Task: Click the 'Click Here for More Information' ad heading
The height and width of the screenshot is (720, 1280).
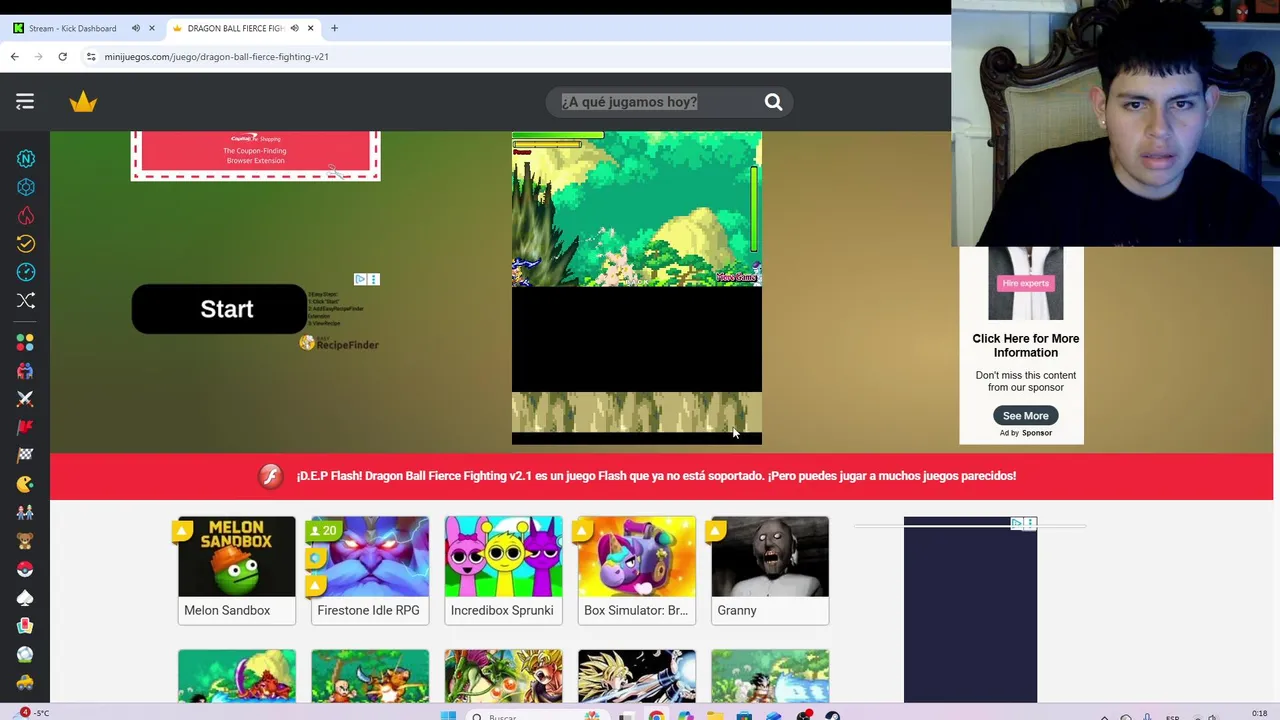Action: click(x=1025, y=345)
